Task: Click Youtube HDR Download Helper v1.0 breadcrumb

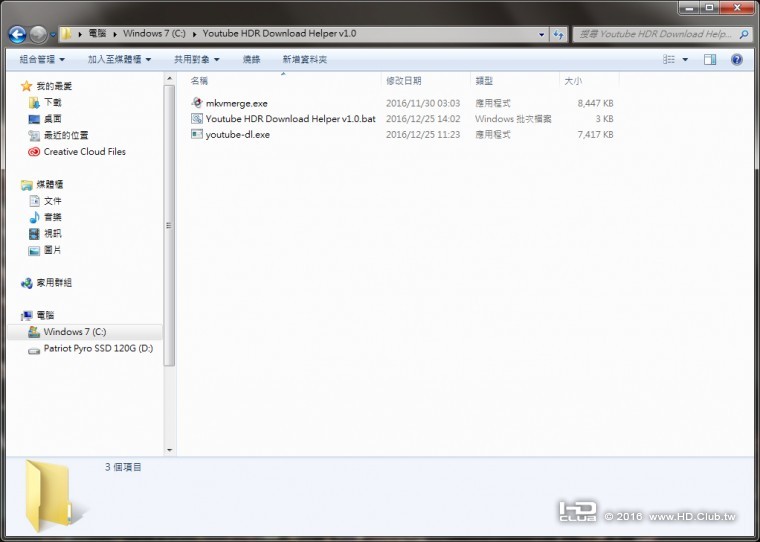Action: click(x=279, y=33)
